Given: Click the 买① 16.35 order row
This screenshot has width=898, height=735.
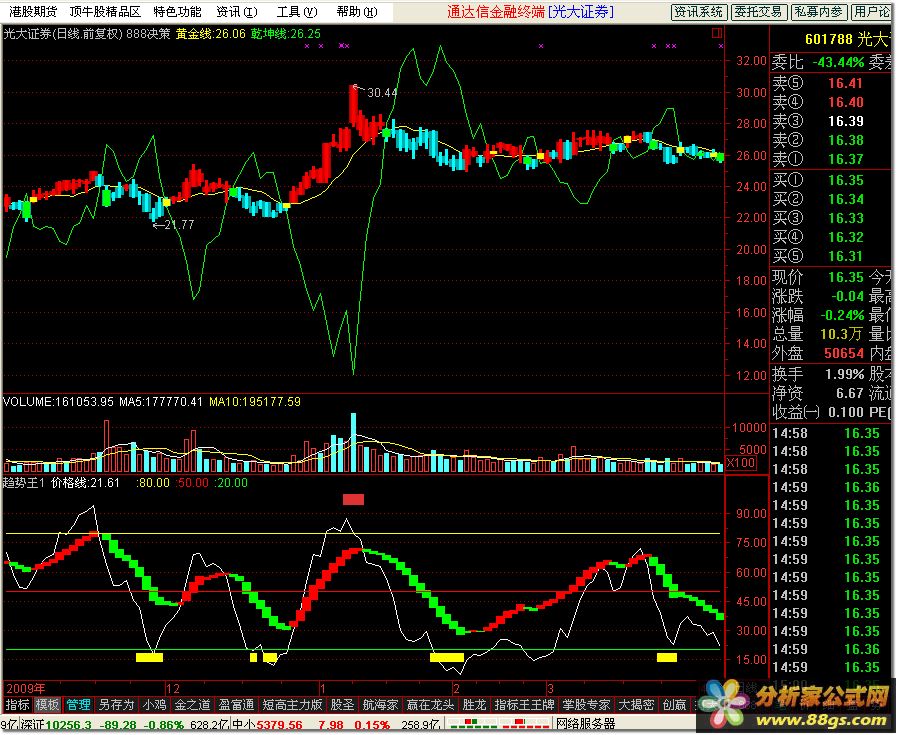Looking at the screenshot, I should (818, 180).
